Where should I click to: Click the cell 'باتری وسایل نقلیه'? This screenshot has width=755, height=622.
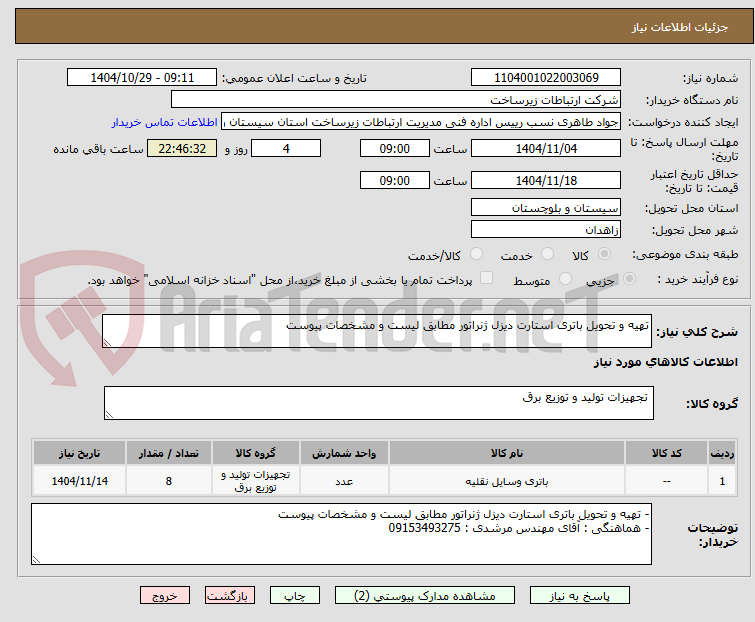pyautogui.click(x=507, y=481)
